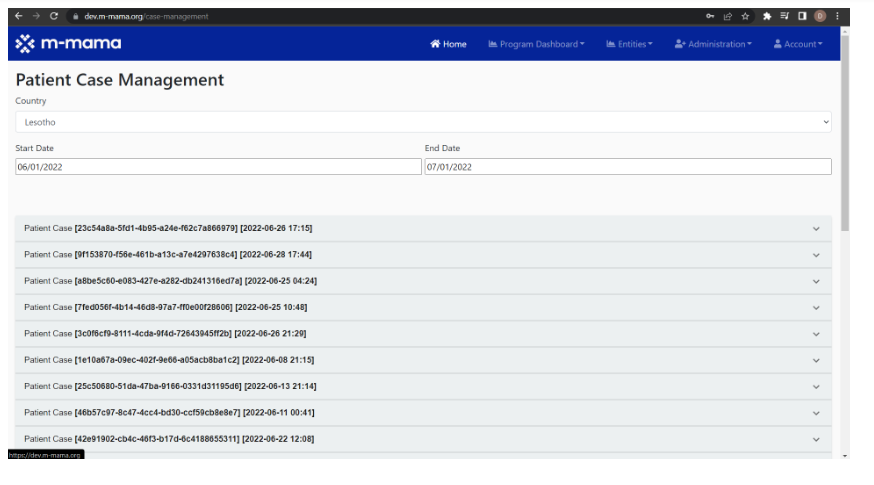This screenshot has width=874, height=485.
Task: Expand patient case 9f153870 chevron
Action: click(816, 255)
